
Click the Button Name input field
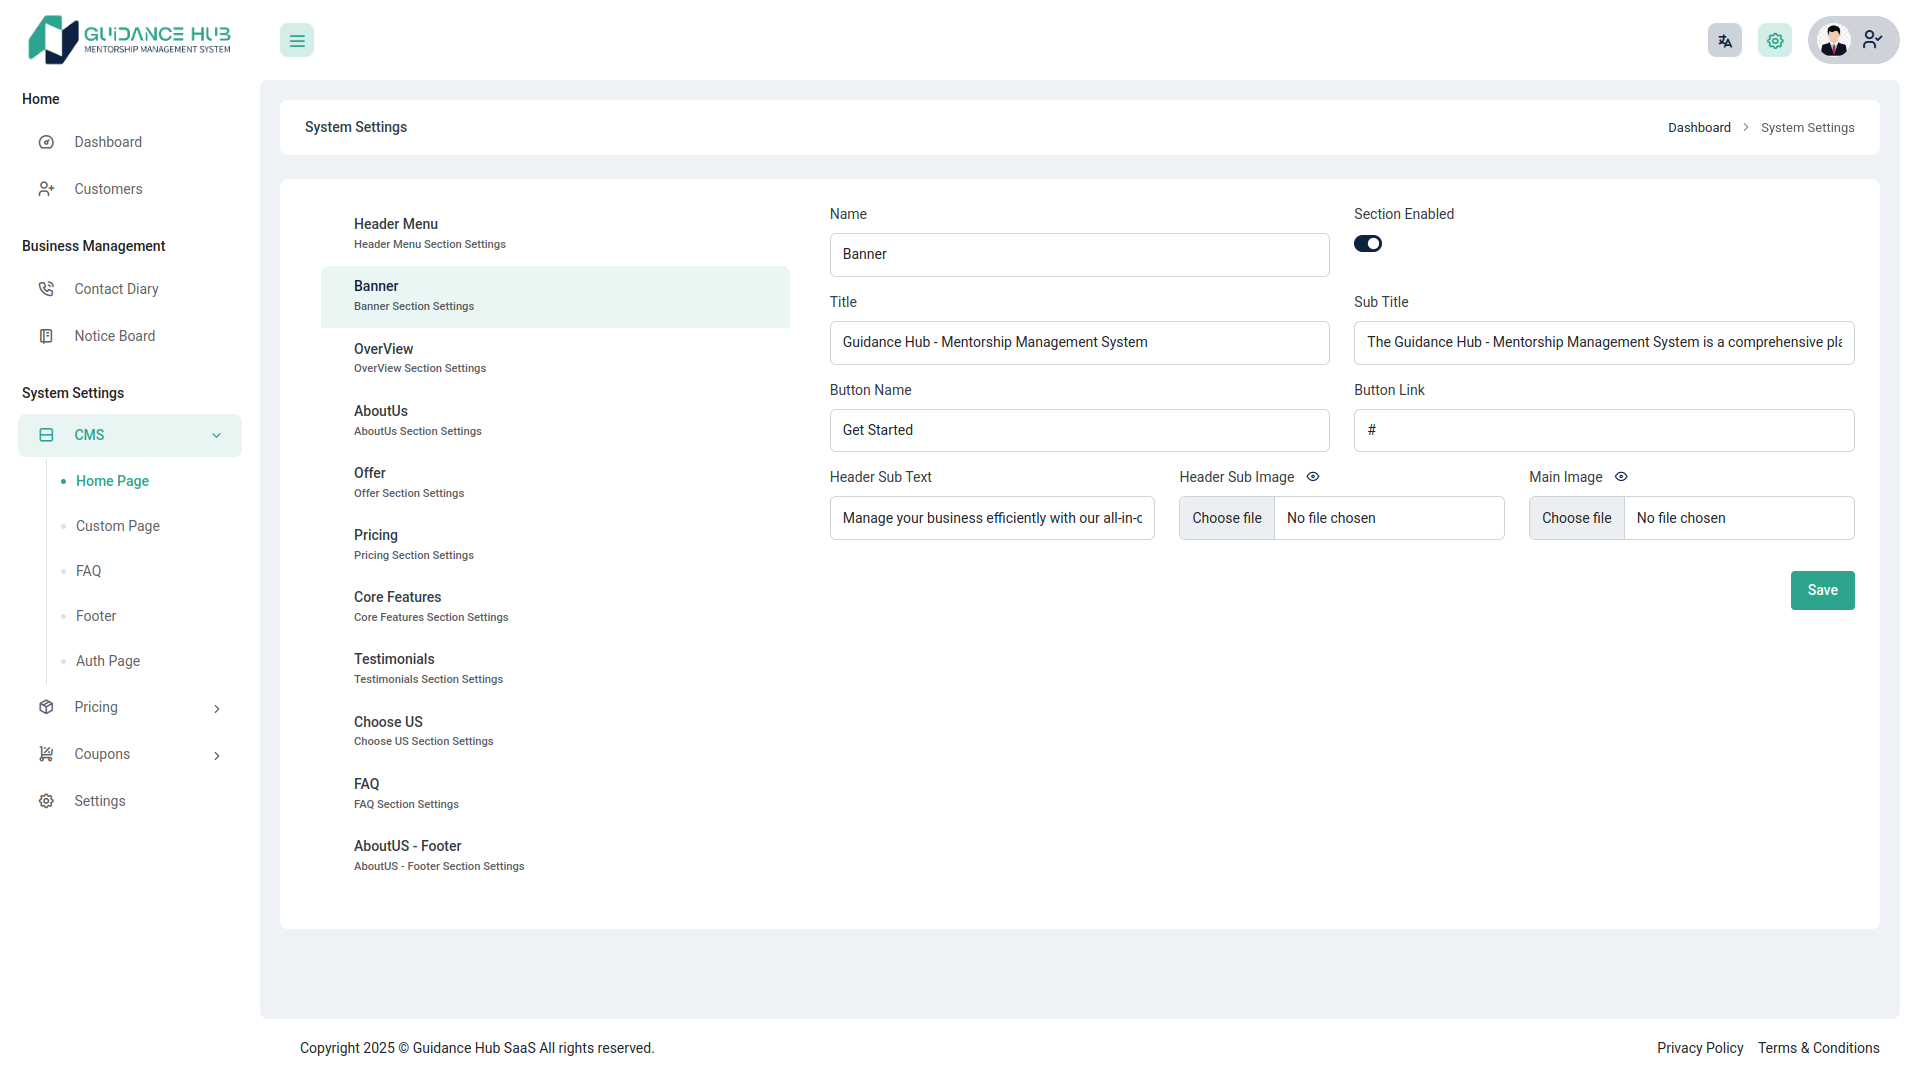click(1079, 430)
